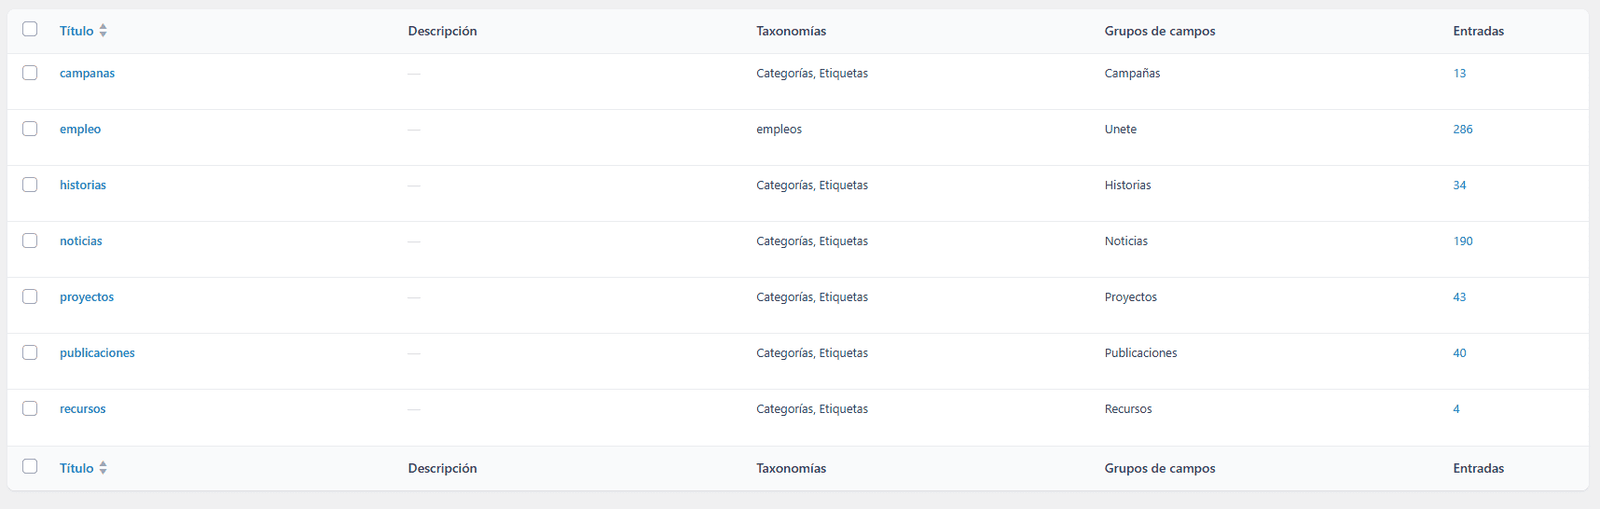Screen dimensions: 1600x509
Task: Click the footer Título column label
Action: 76,468
